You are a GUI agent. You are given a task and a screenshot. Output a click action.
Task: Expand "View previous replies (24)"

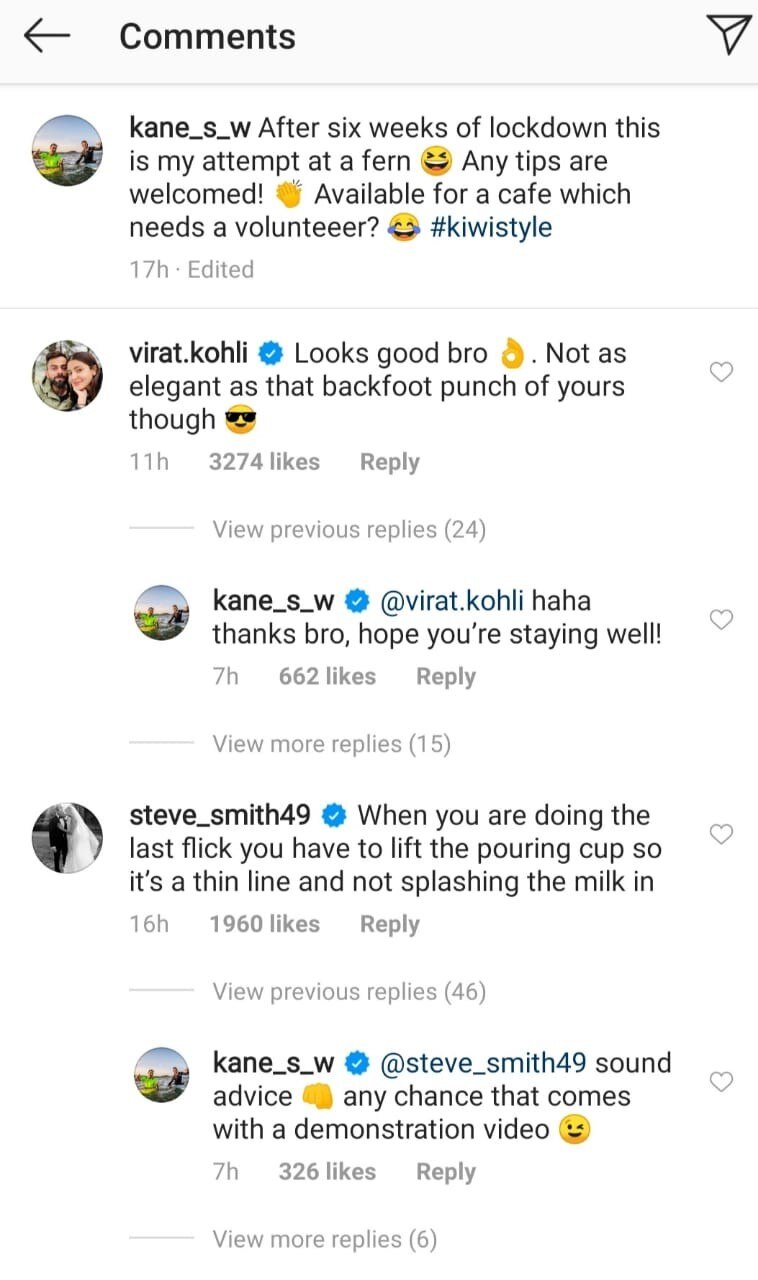coord(348,530)
